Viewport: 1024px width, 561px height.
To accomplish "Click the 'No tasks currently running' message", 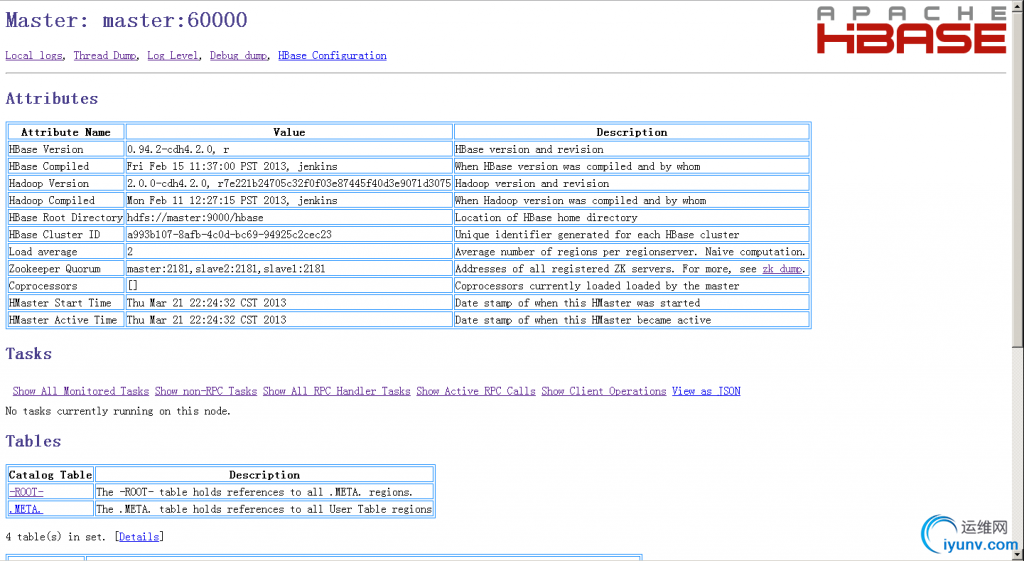I will [x=118, y=411].
